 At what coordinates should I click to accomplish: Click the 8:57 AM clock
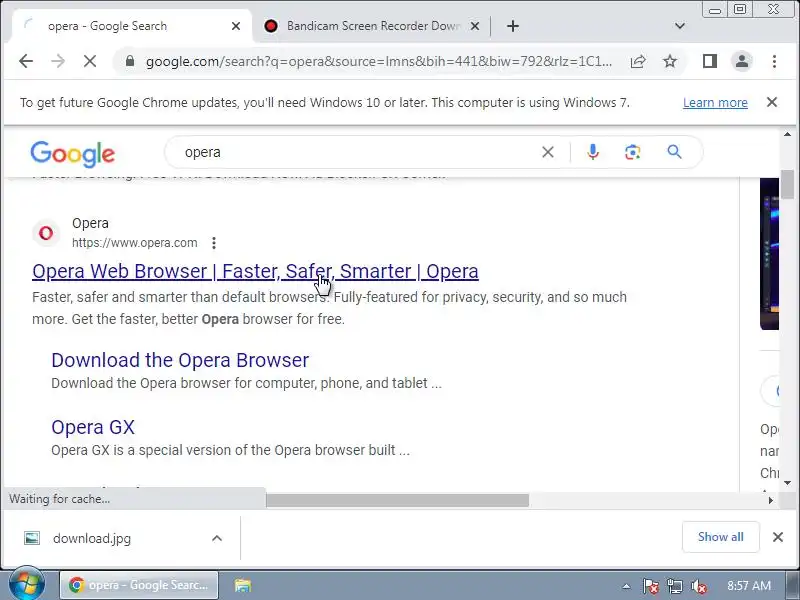[748, 586]
